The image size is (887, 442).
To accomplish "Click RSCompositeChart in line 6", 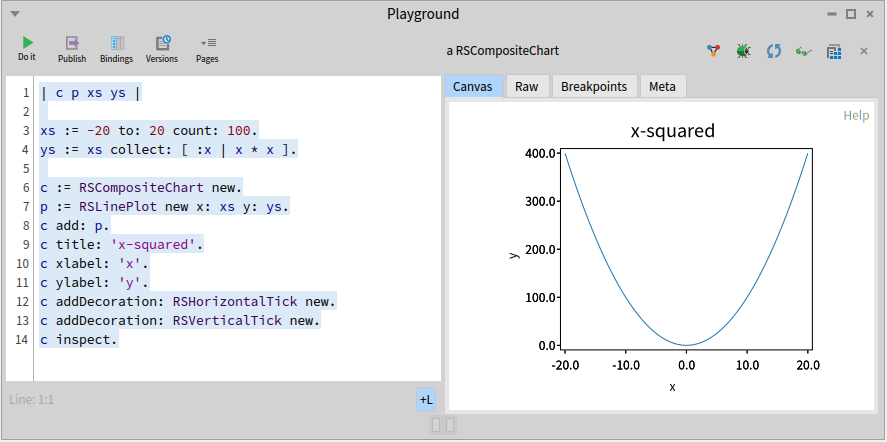I will click(x=141, y=188).
